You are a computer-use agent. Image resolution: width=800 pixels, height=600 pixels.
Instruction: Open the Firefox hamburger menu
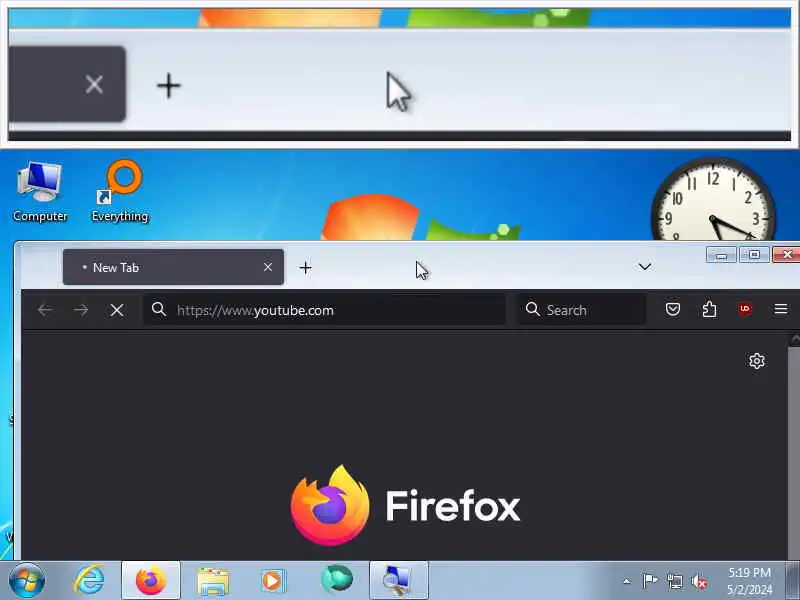click(781, 309)
